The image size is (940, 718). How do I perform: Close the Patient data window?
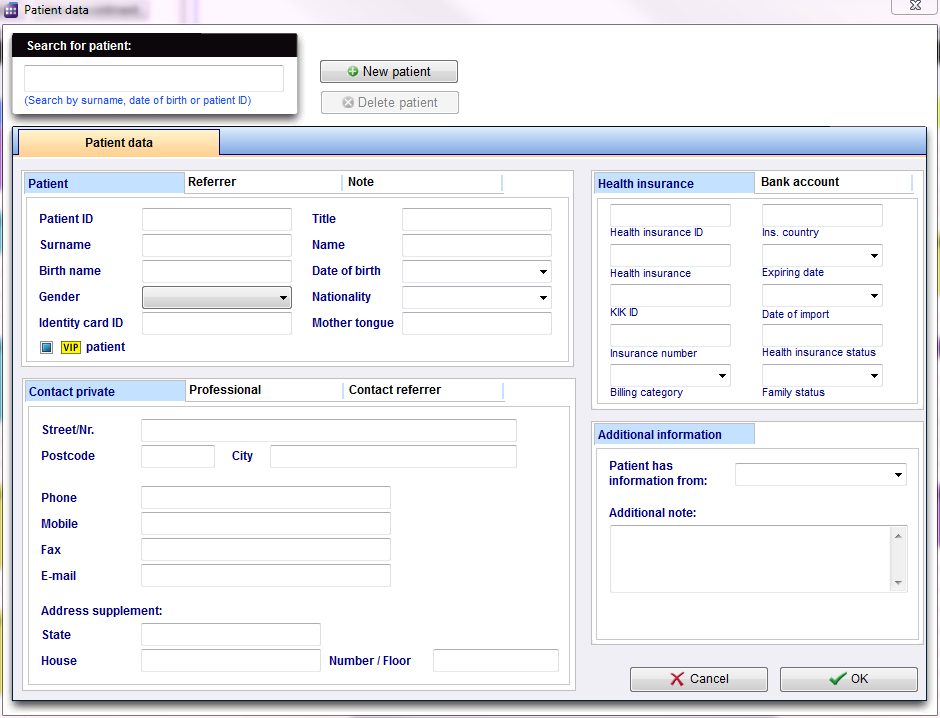point(915,5)
